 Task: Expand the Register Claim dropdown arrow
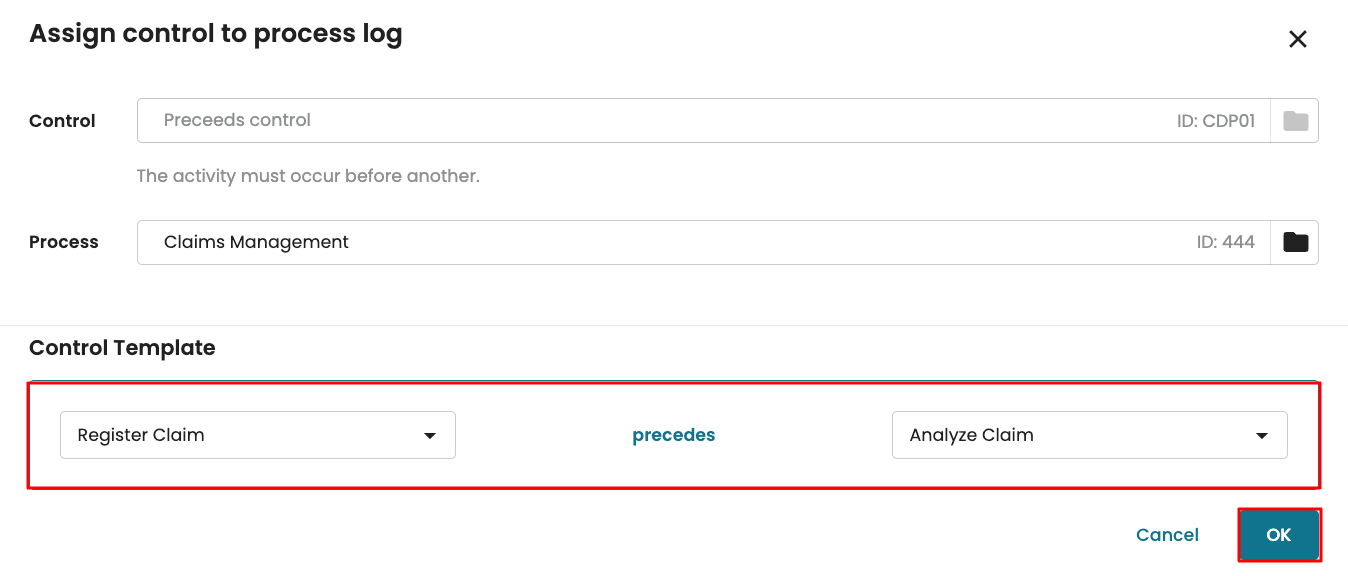click(x=430, y=436)
